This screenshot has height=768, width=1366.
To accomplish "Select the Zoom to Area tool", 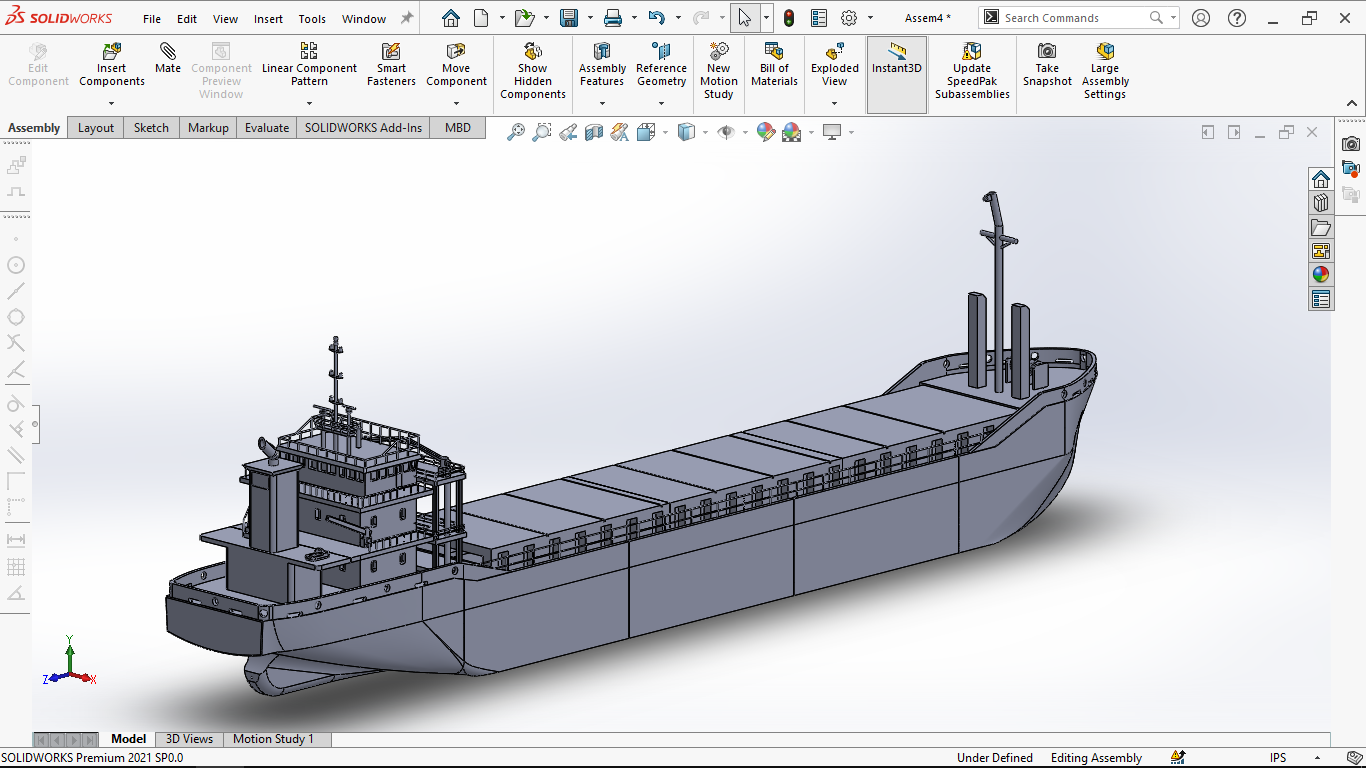I will (x=542, y=132).
